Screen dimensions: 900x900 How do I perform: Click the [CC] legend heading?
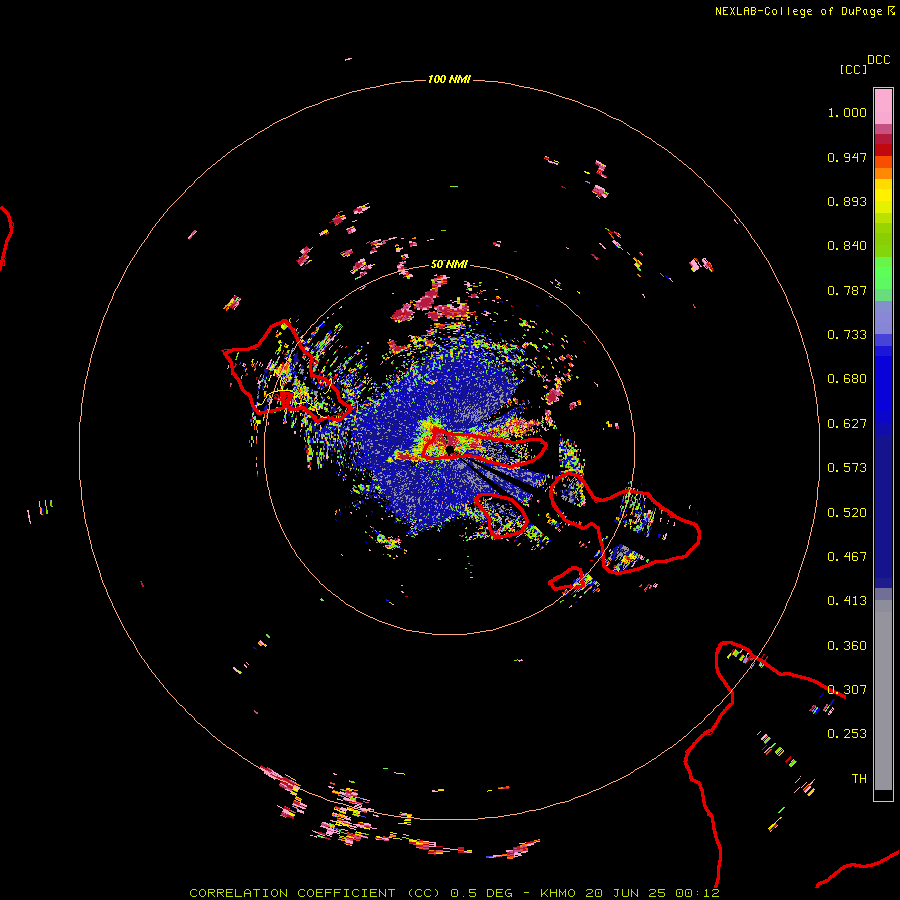(x=853, y=69)
